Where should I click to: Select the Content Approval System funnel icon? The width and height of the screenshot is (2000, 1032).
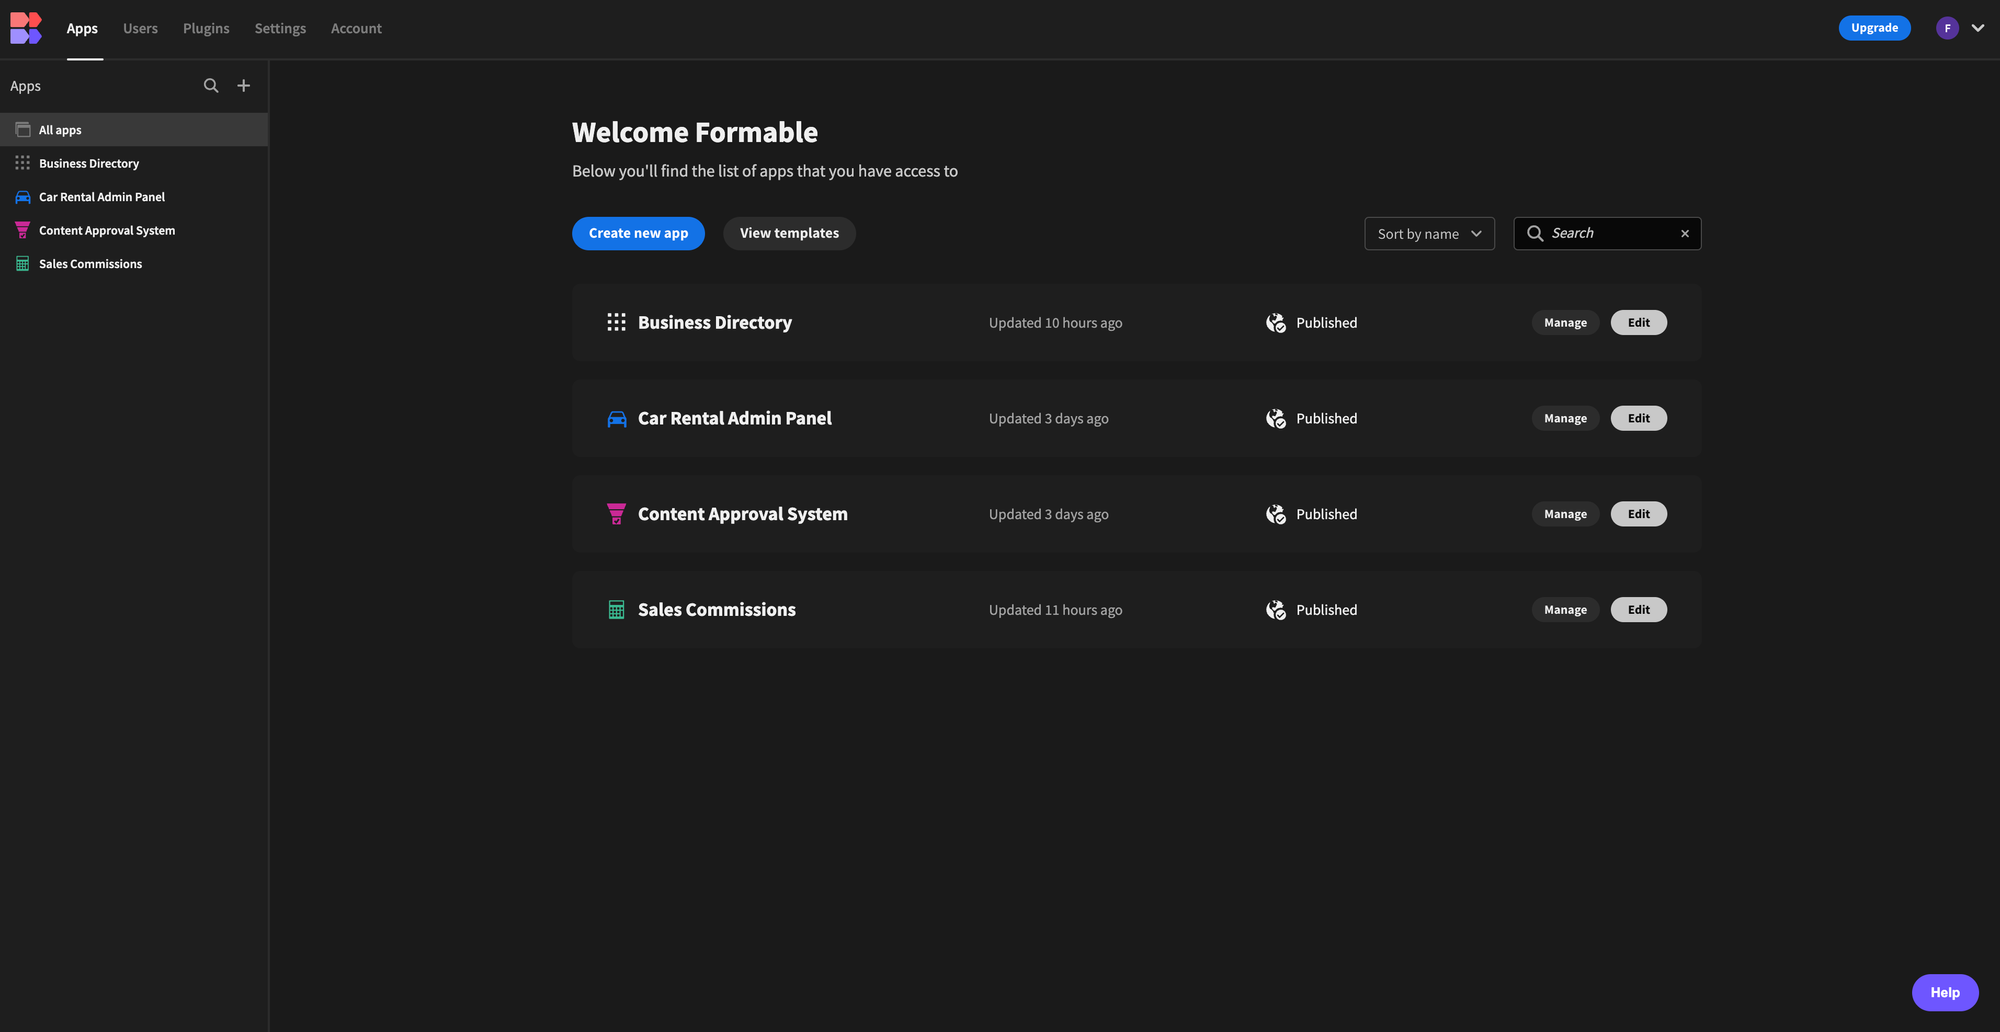[x=22, y=229]
